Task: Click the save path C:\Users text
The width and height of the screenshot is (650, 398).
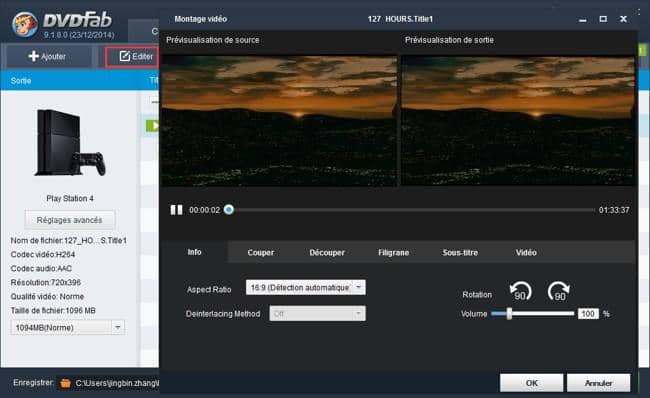Action: pos(117,383)
